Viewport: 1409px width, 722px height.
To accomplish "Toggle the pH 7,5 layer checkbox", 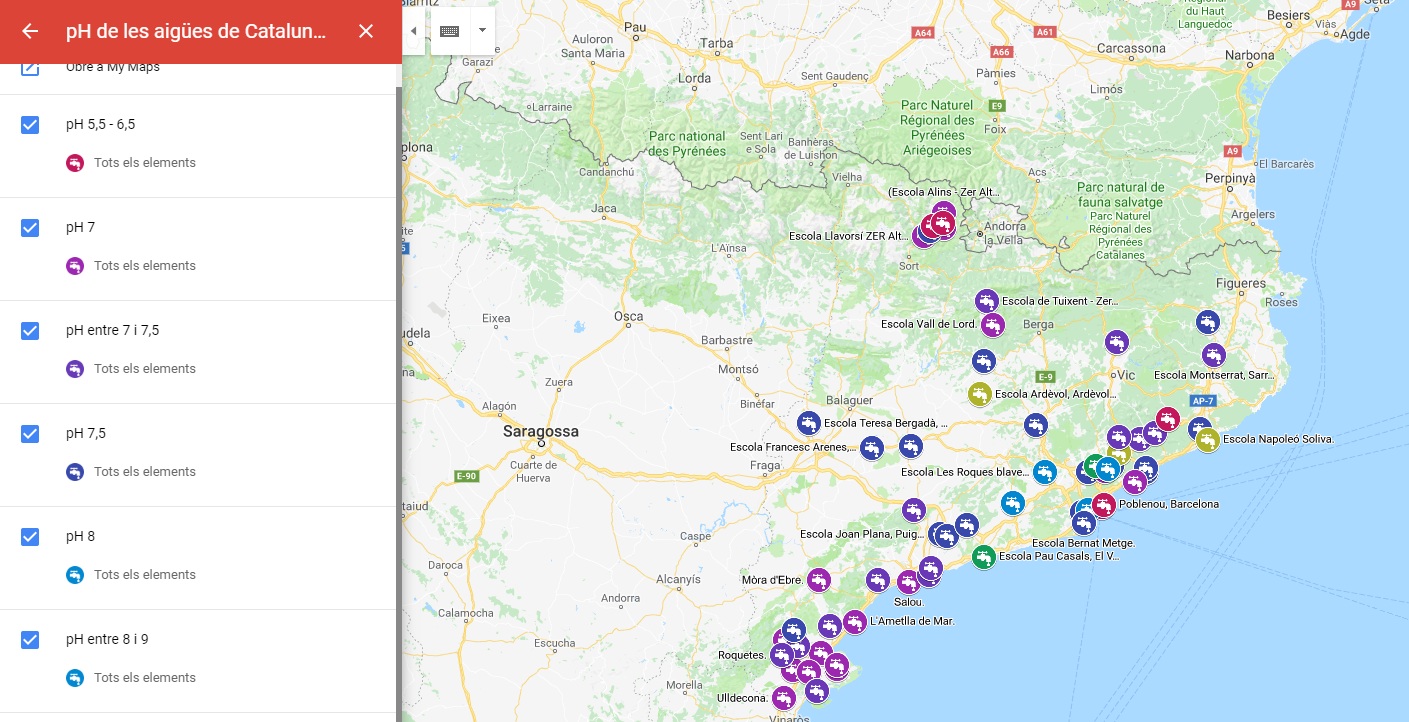I will point(30,434).
